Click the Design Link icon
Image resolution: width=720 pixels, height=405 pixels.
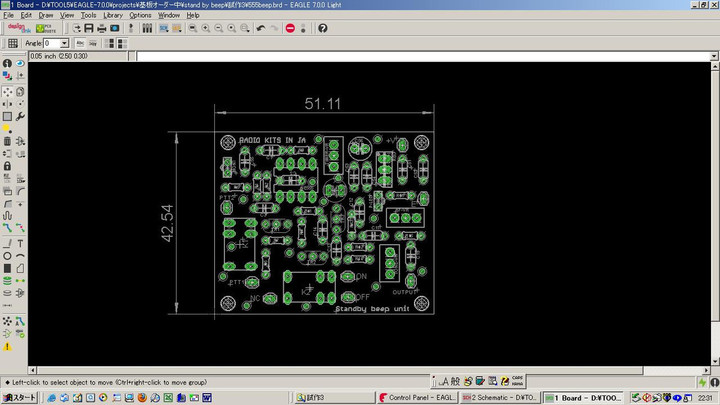[x=19, y=28]
